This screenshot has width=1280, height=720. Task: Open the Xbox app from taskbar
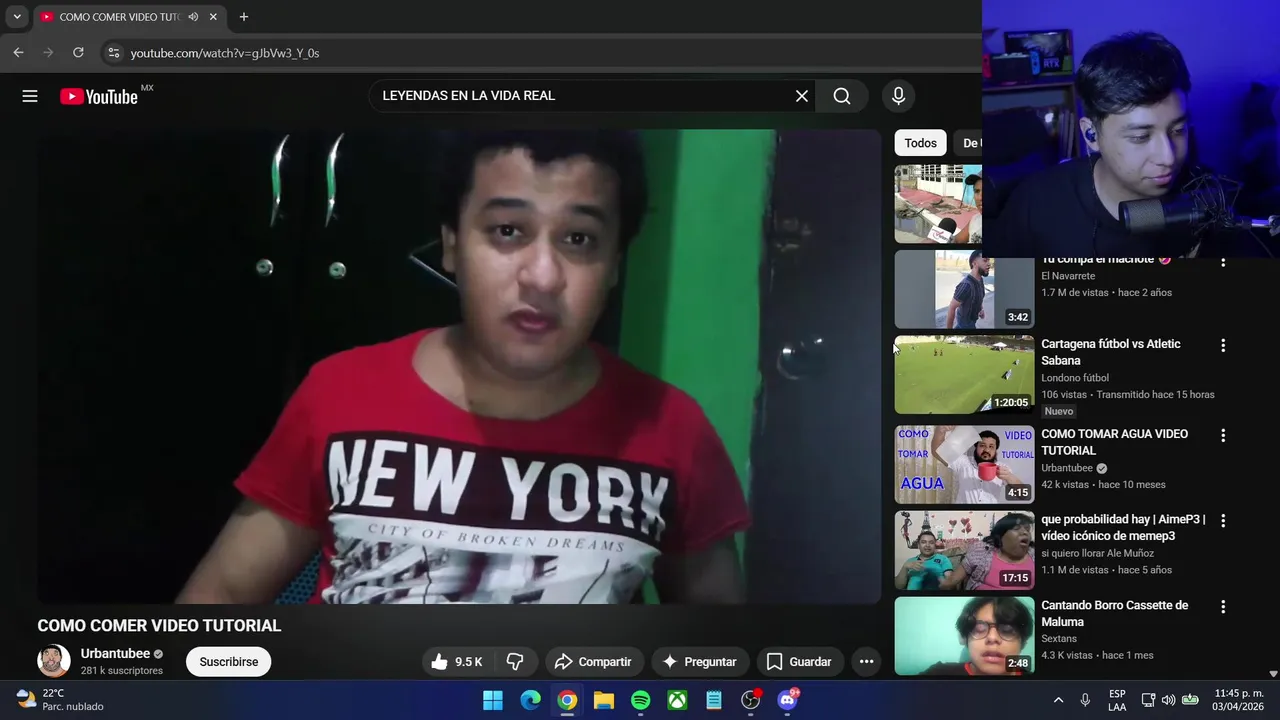[x=677, y=700]
